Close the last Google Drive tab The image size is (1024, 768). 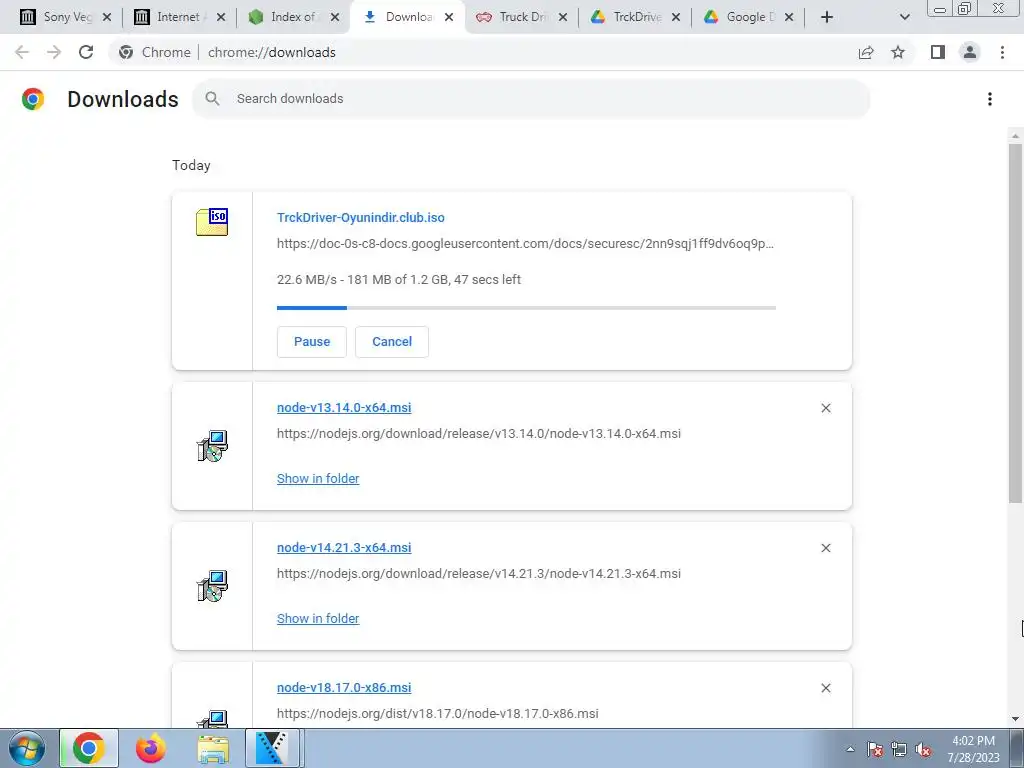tap(789, 17)
